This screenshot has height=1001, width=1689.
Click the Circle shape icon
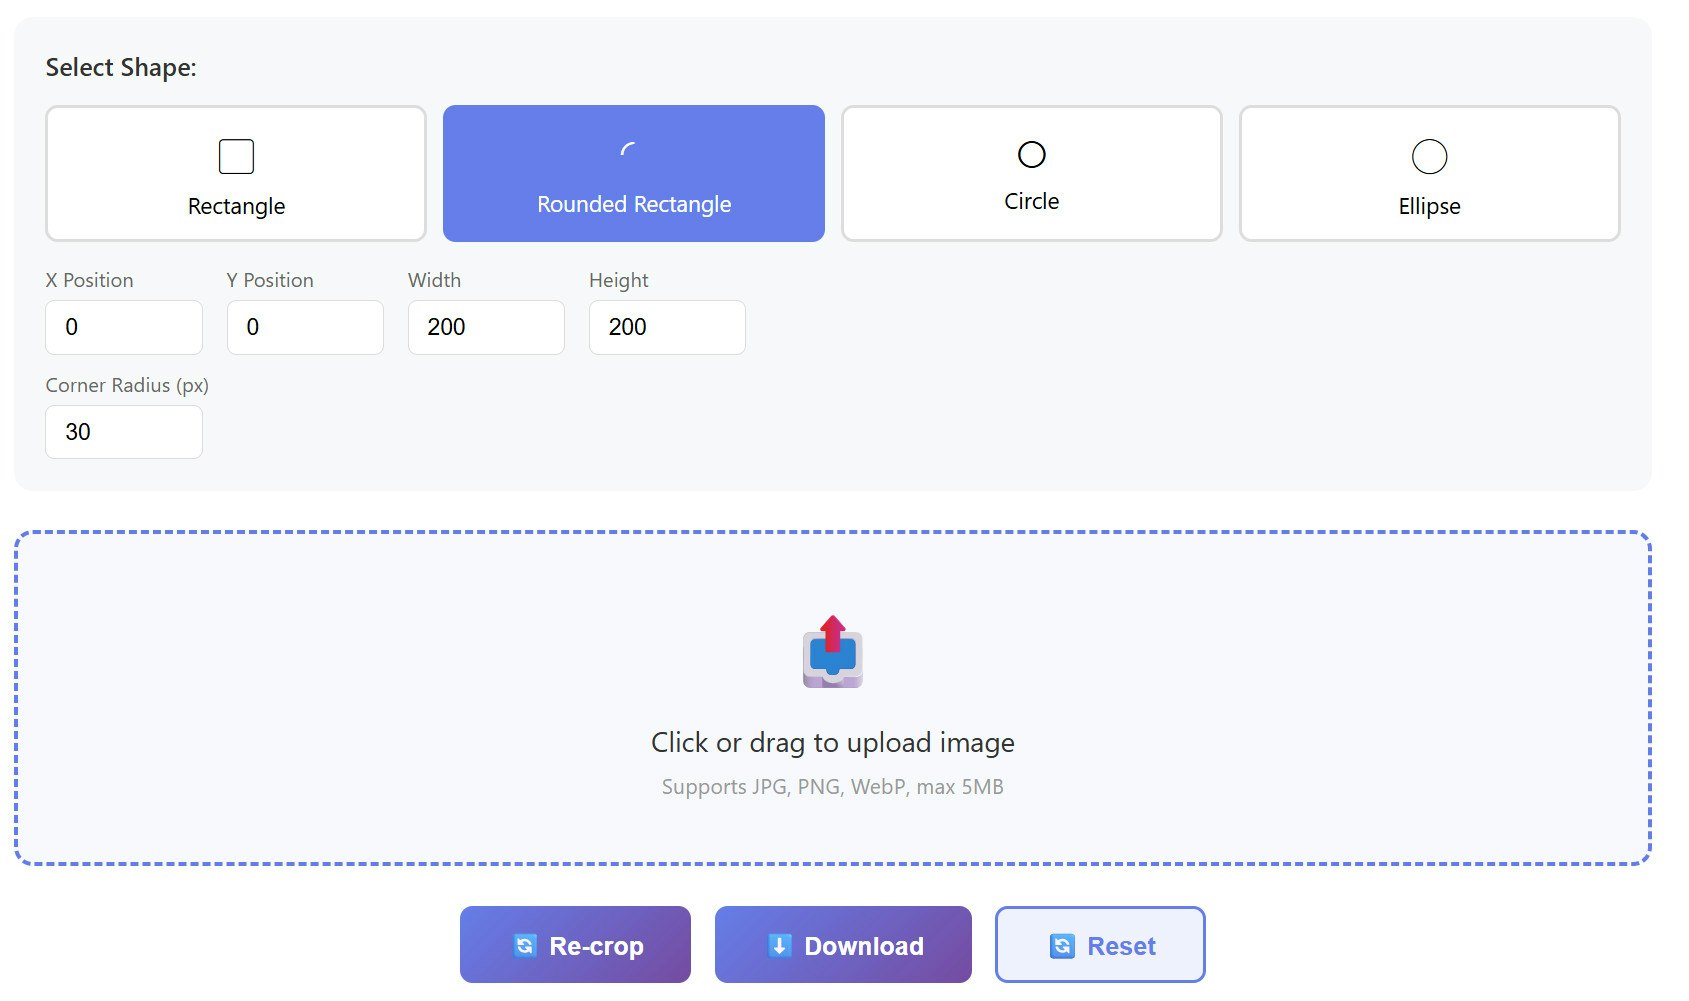(1031, 154)
